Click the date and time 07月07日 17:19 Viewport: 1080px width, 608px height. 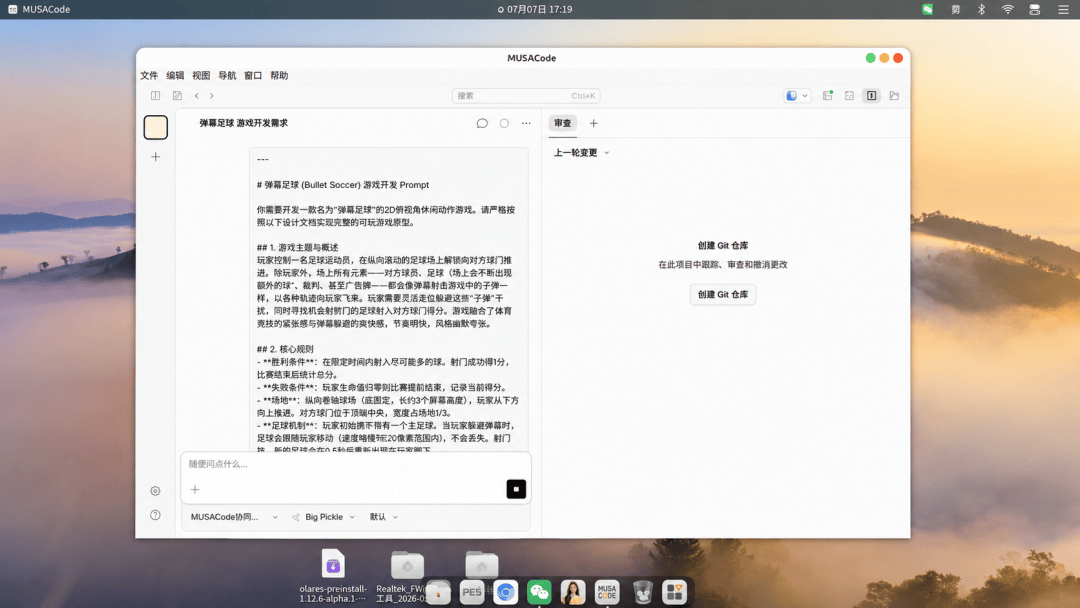tap(539, 10)
